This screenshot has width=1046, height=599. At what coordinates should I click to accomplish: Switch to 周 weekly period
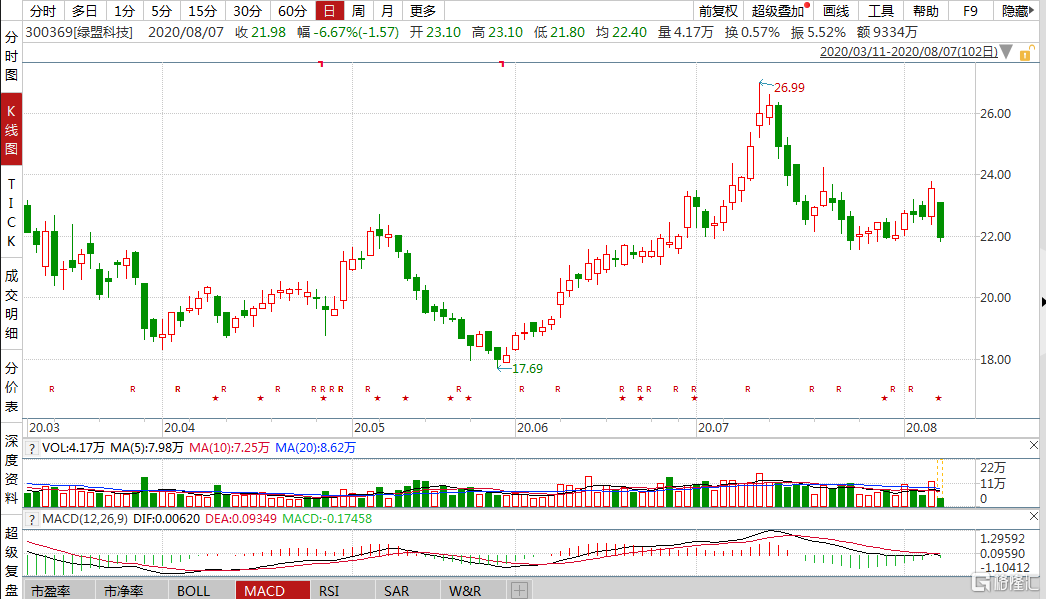(357, 11)
